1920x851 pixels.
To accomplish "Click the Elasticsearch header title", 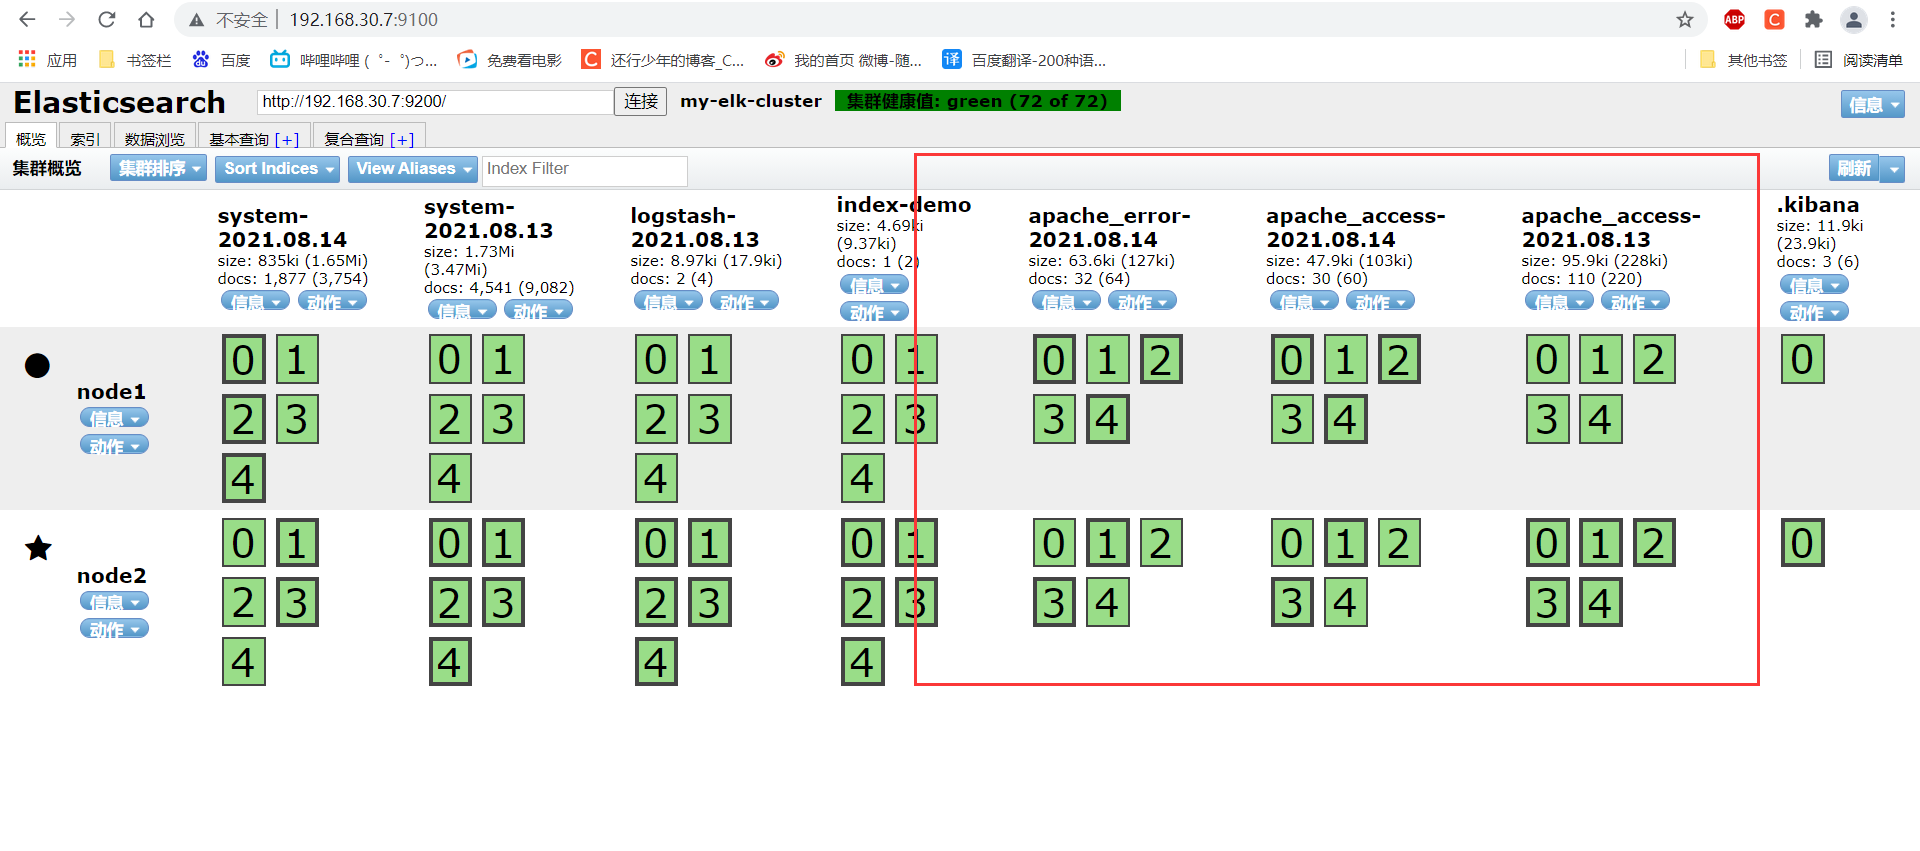I will point(119,102).
